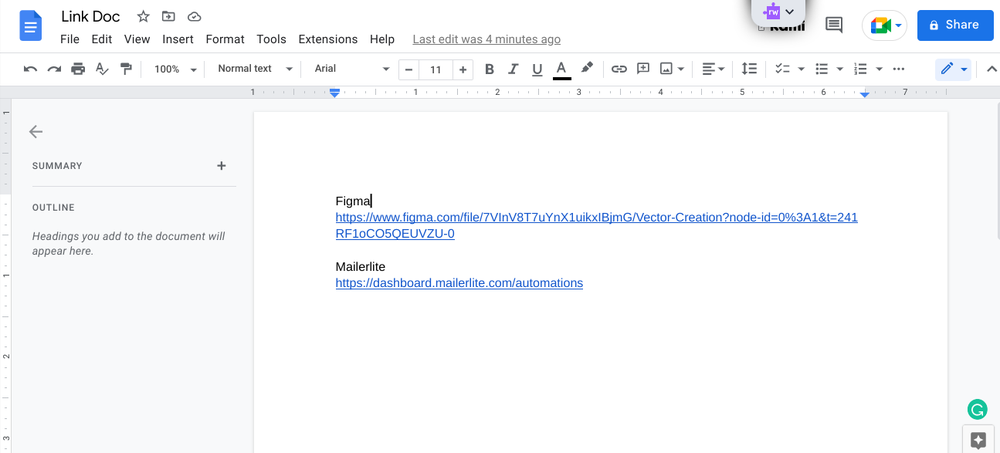
Task: Open the comment history icon
Action: (833, 25)
